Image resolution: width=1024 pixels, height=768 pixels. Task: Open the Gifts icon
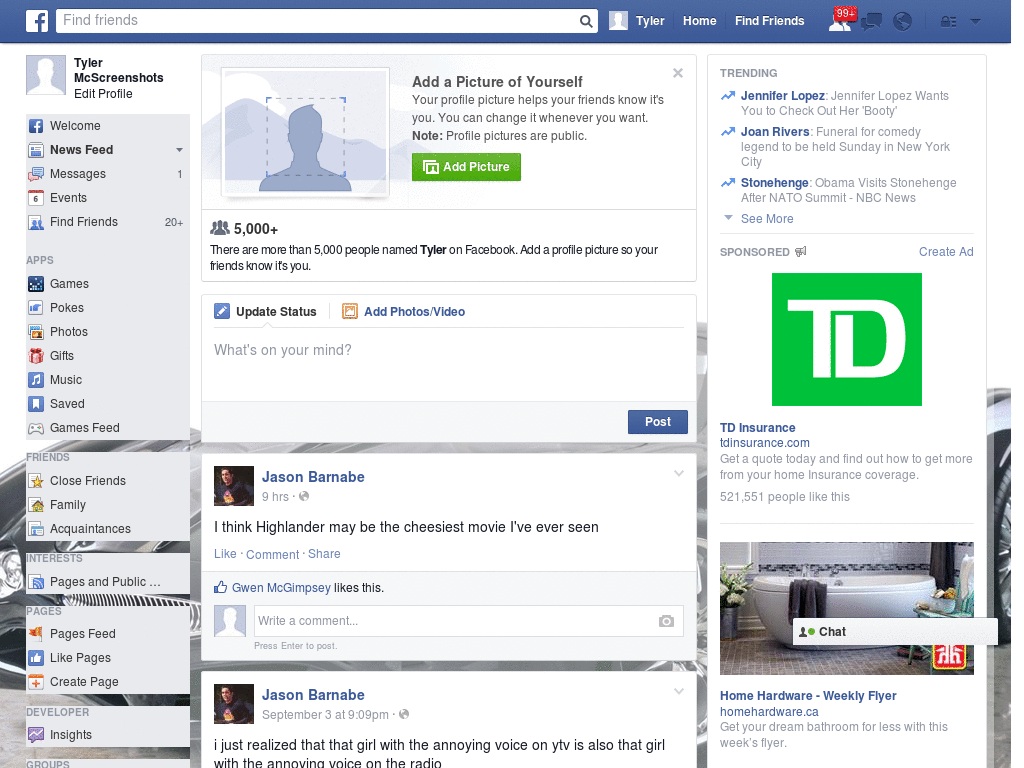coord(36,356)
